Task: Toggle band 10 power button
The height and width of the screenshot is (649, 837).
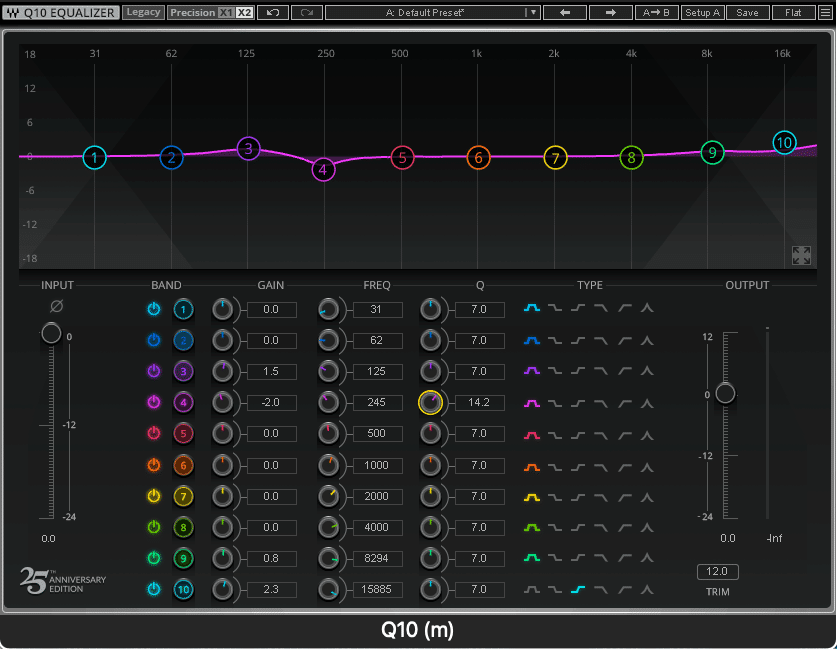Action: point(154,589)
